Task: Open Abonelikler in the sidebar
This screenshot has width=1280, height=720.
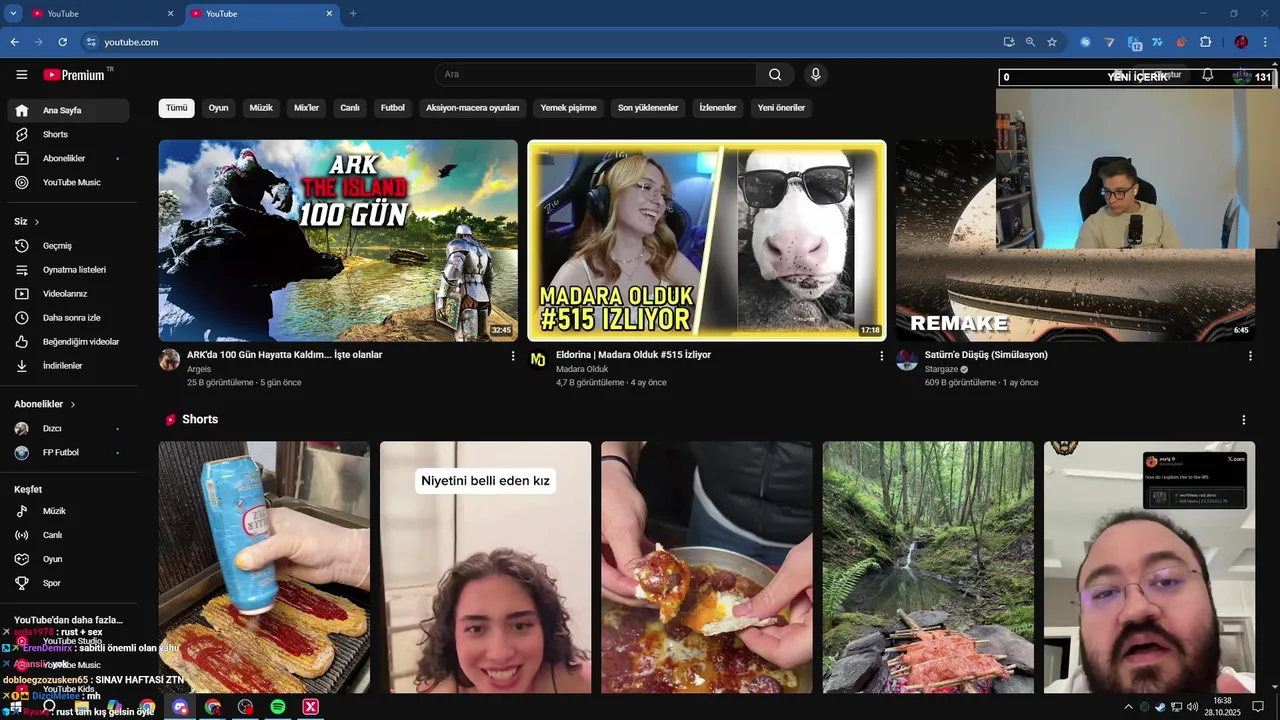Action: pyautogui.click(x=68, y=158)
